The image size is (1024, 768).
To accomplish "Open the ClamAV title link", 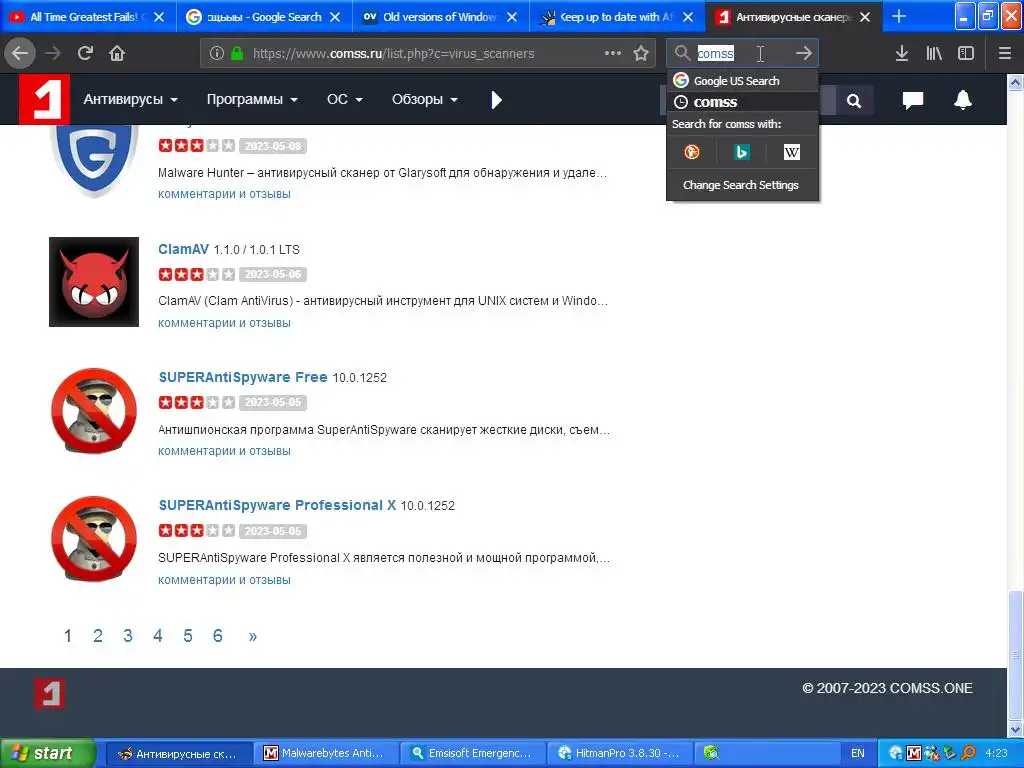I will (x=184, y=249).
